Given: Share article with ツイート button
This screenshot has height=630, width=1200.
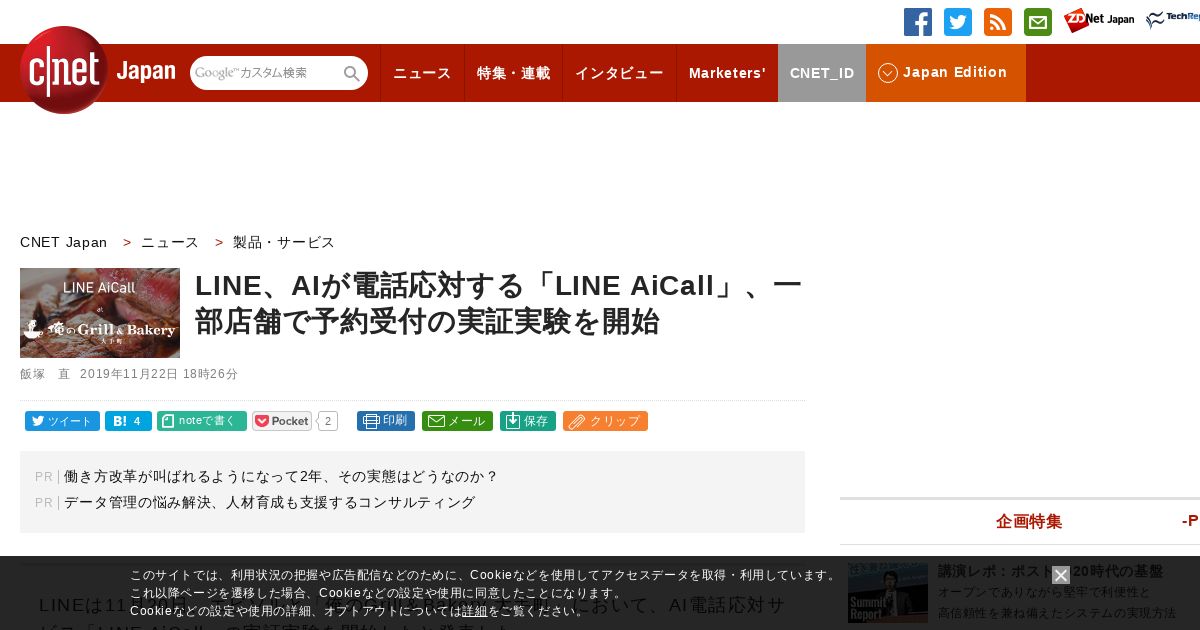Looking at the screenshot, I should pos(62,421).
